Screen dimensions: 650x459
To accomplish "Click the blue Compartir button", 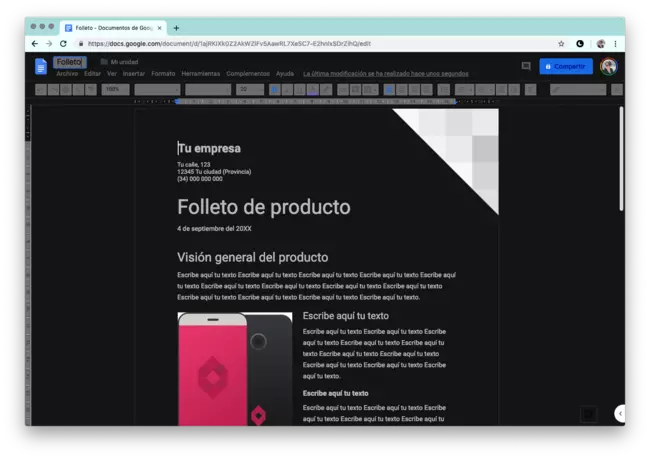I will coord(566,67).
